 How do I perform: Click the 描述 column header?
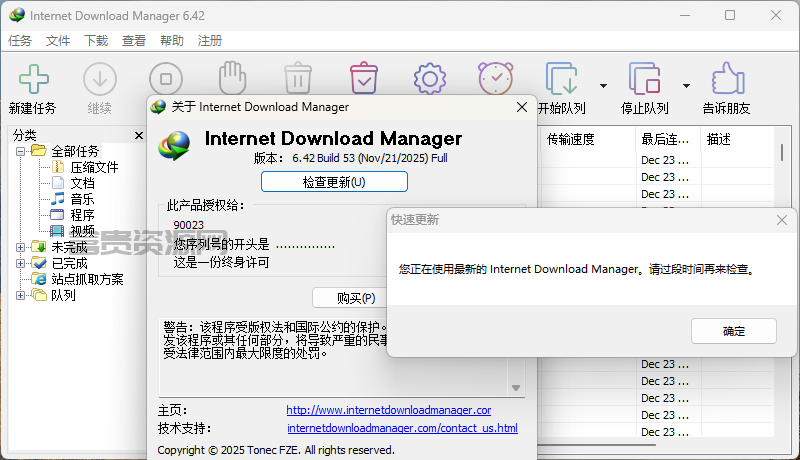[738, 139]
